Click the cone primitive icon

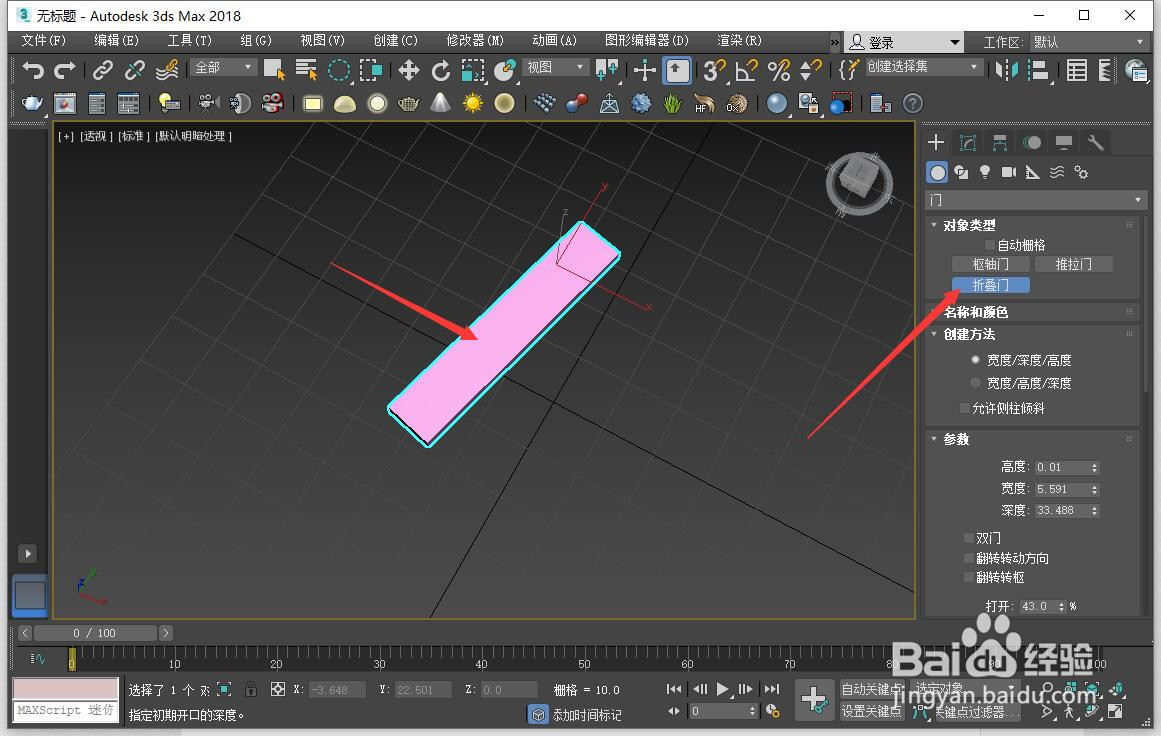tap(441, 103)
